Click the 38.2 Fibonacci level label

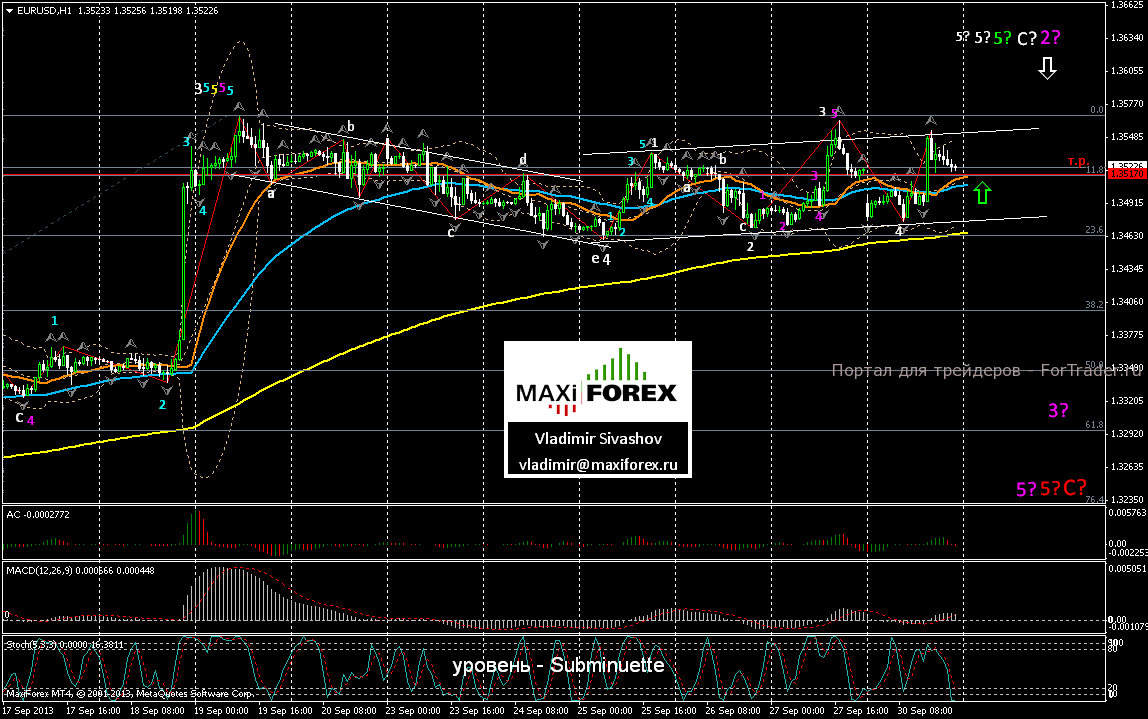(x=1093, y=304)
